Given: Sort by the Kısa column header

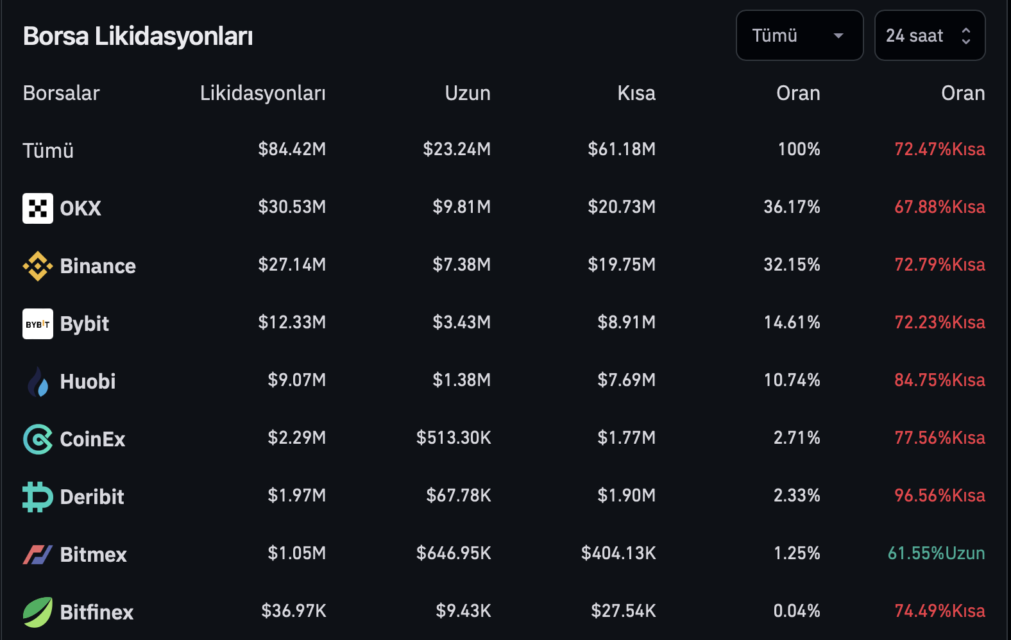Looking at the screenshot, I should click(x=636, y=93).
